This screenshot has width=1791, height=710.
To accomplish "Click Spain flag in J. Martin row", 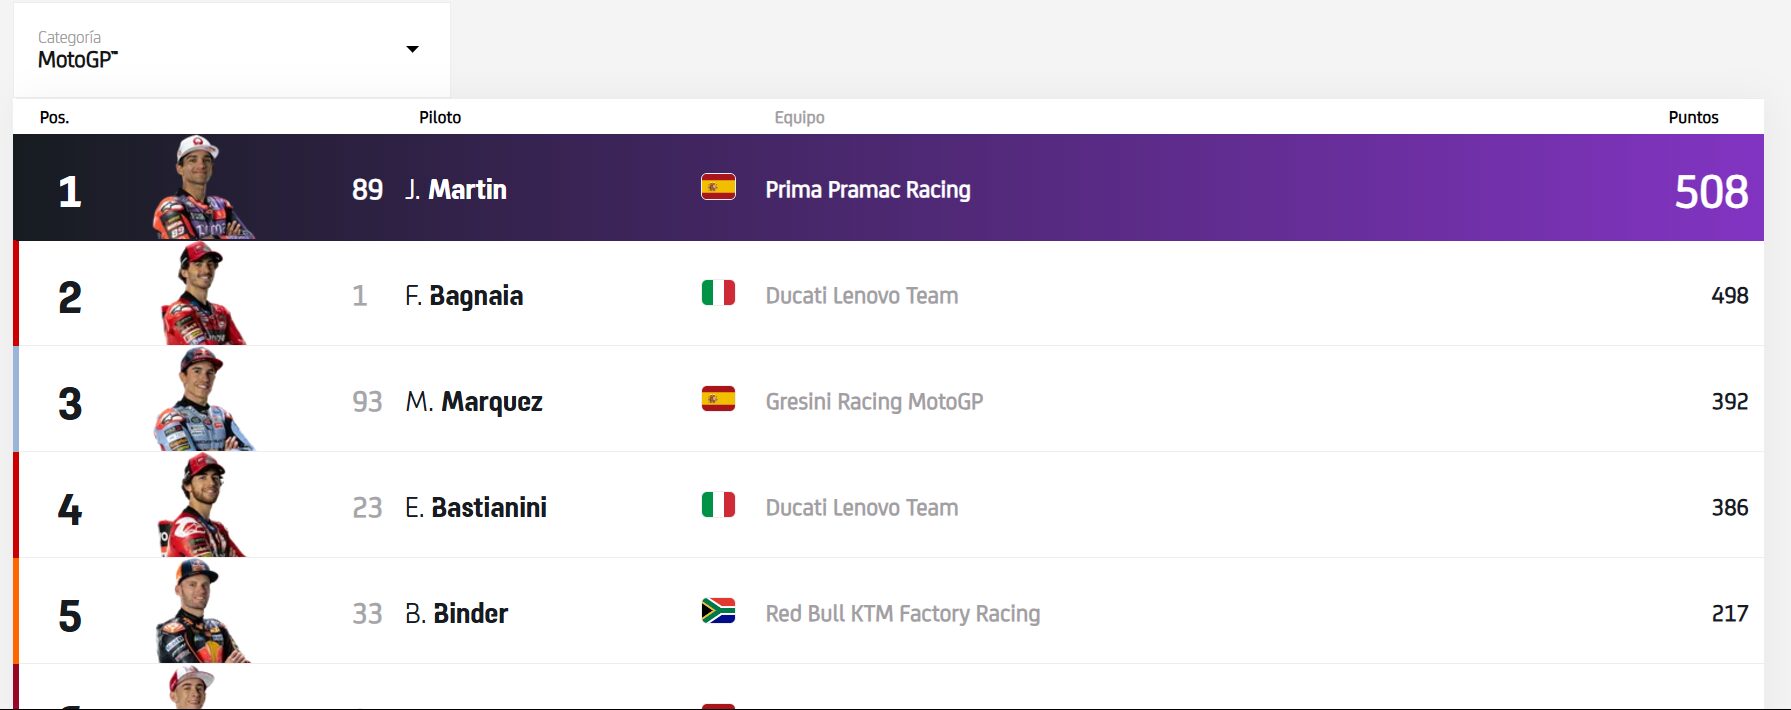I will (x=718, y=187).
